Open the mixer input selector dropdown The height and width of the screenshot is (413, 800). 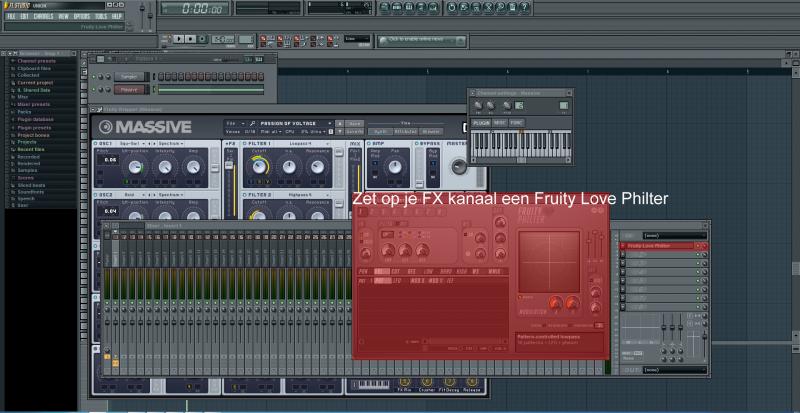click(674, 236)
